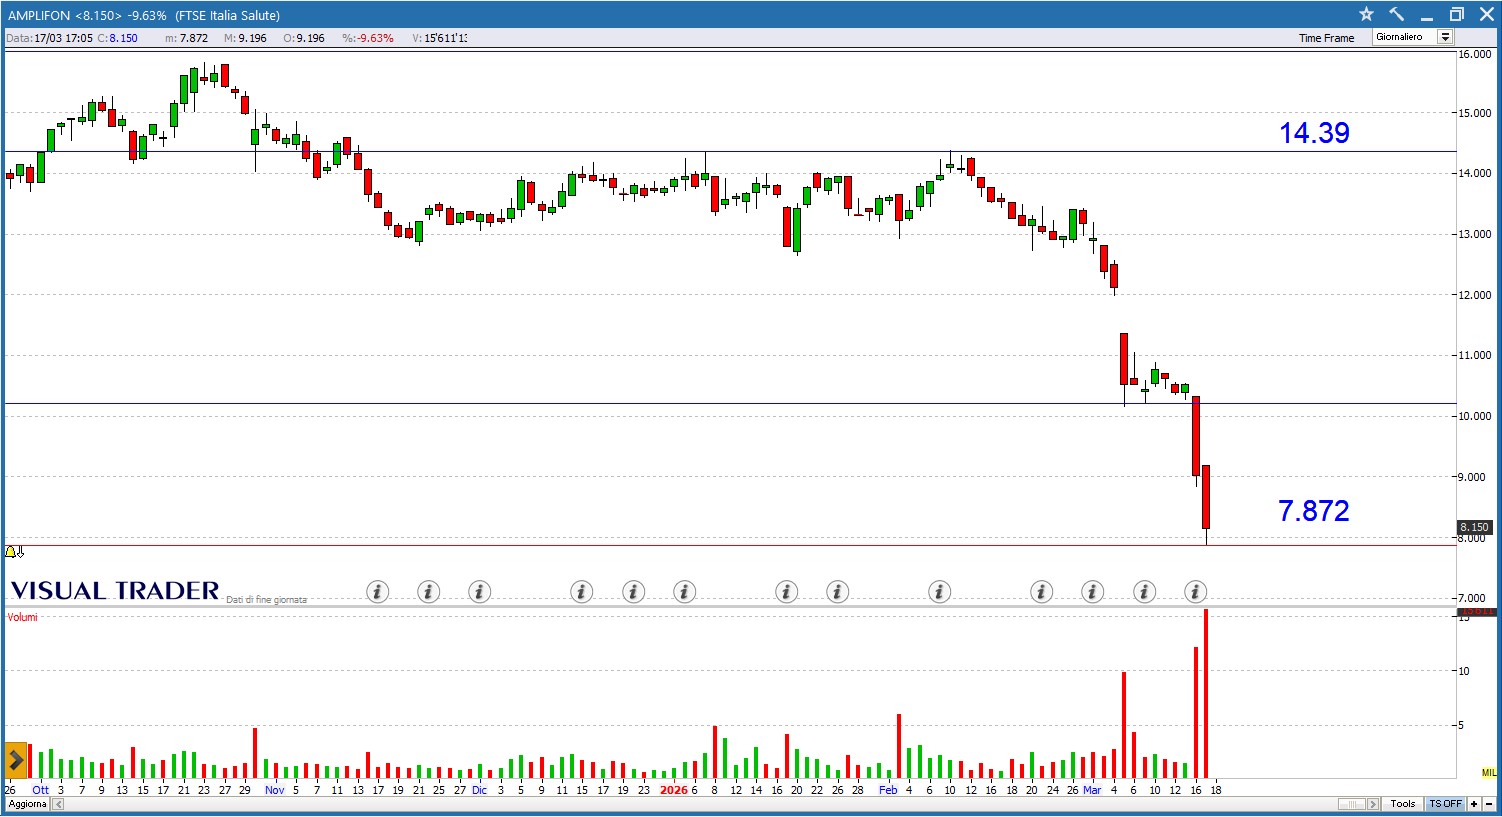Click the yellow alert bell icon
Viewport: 1502px width, 817px height.
11,551
